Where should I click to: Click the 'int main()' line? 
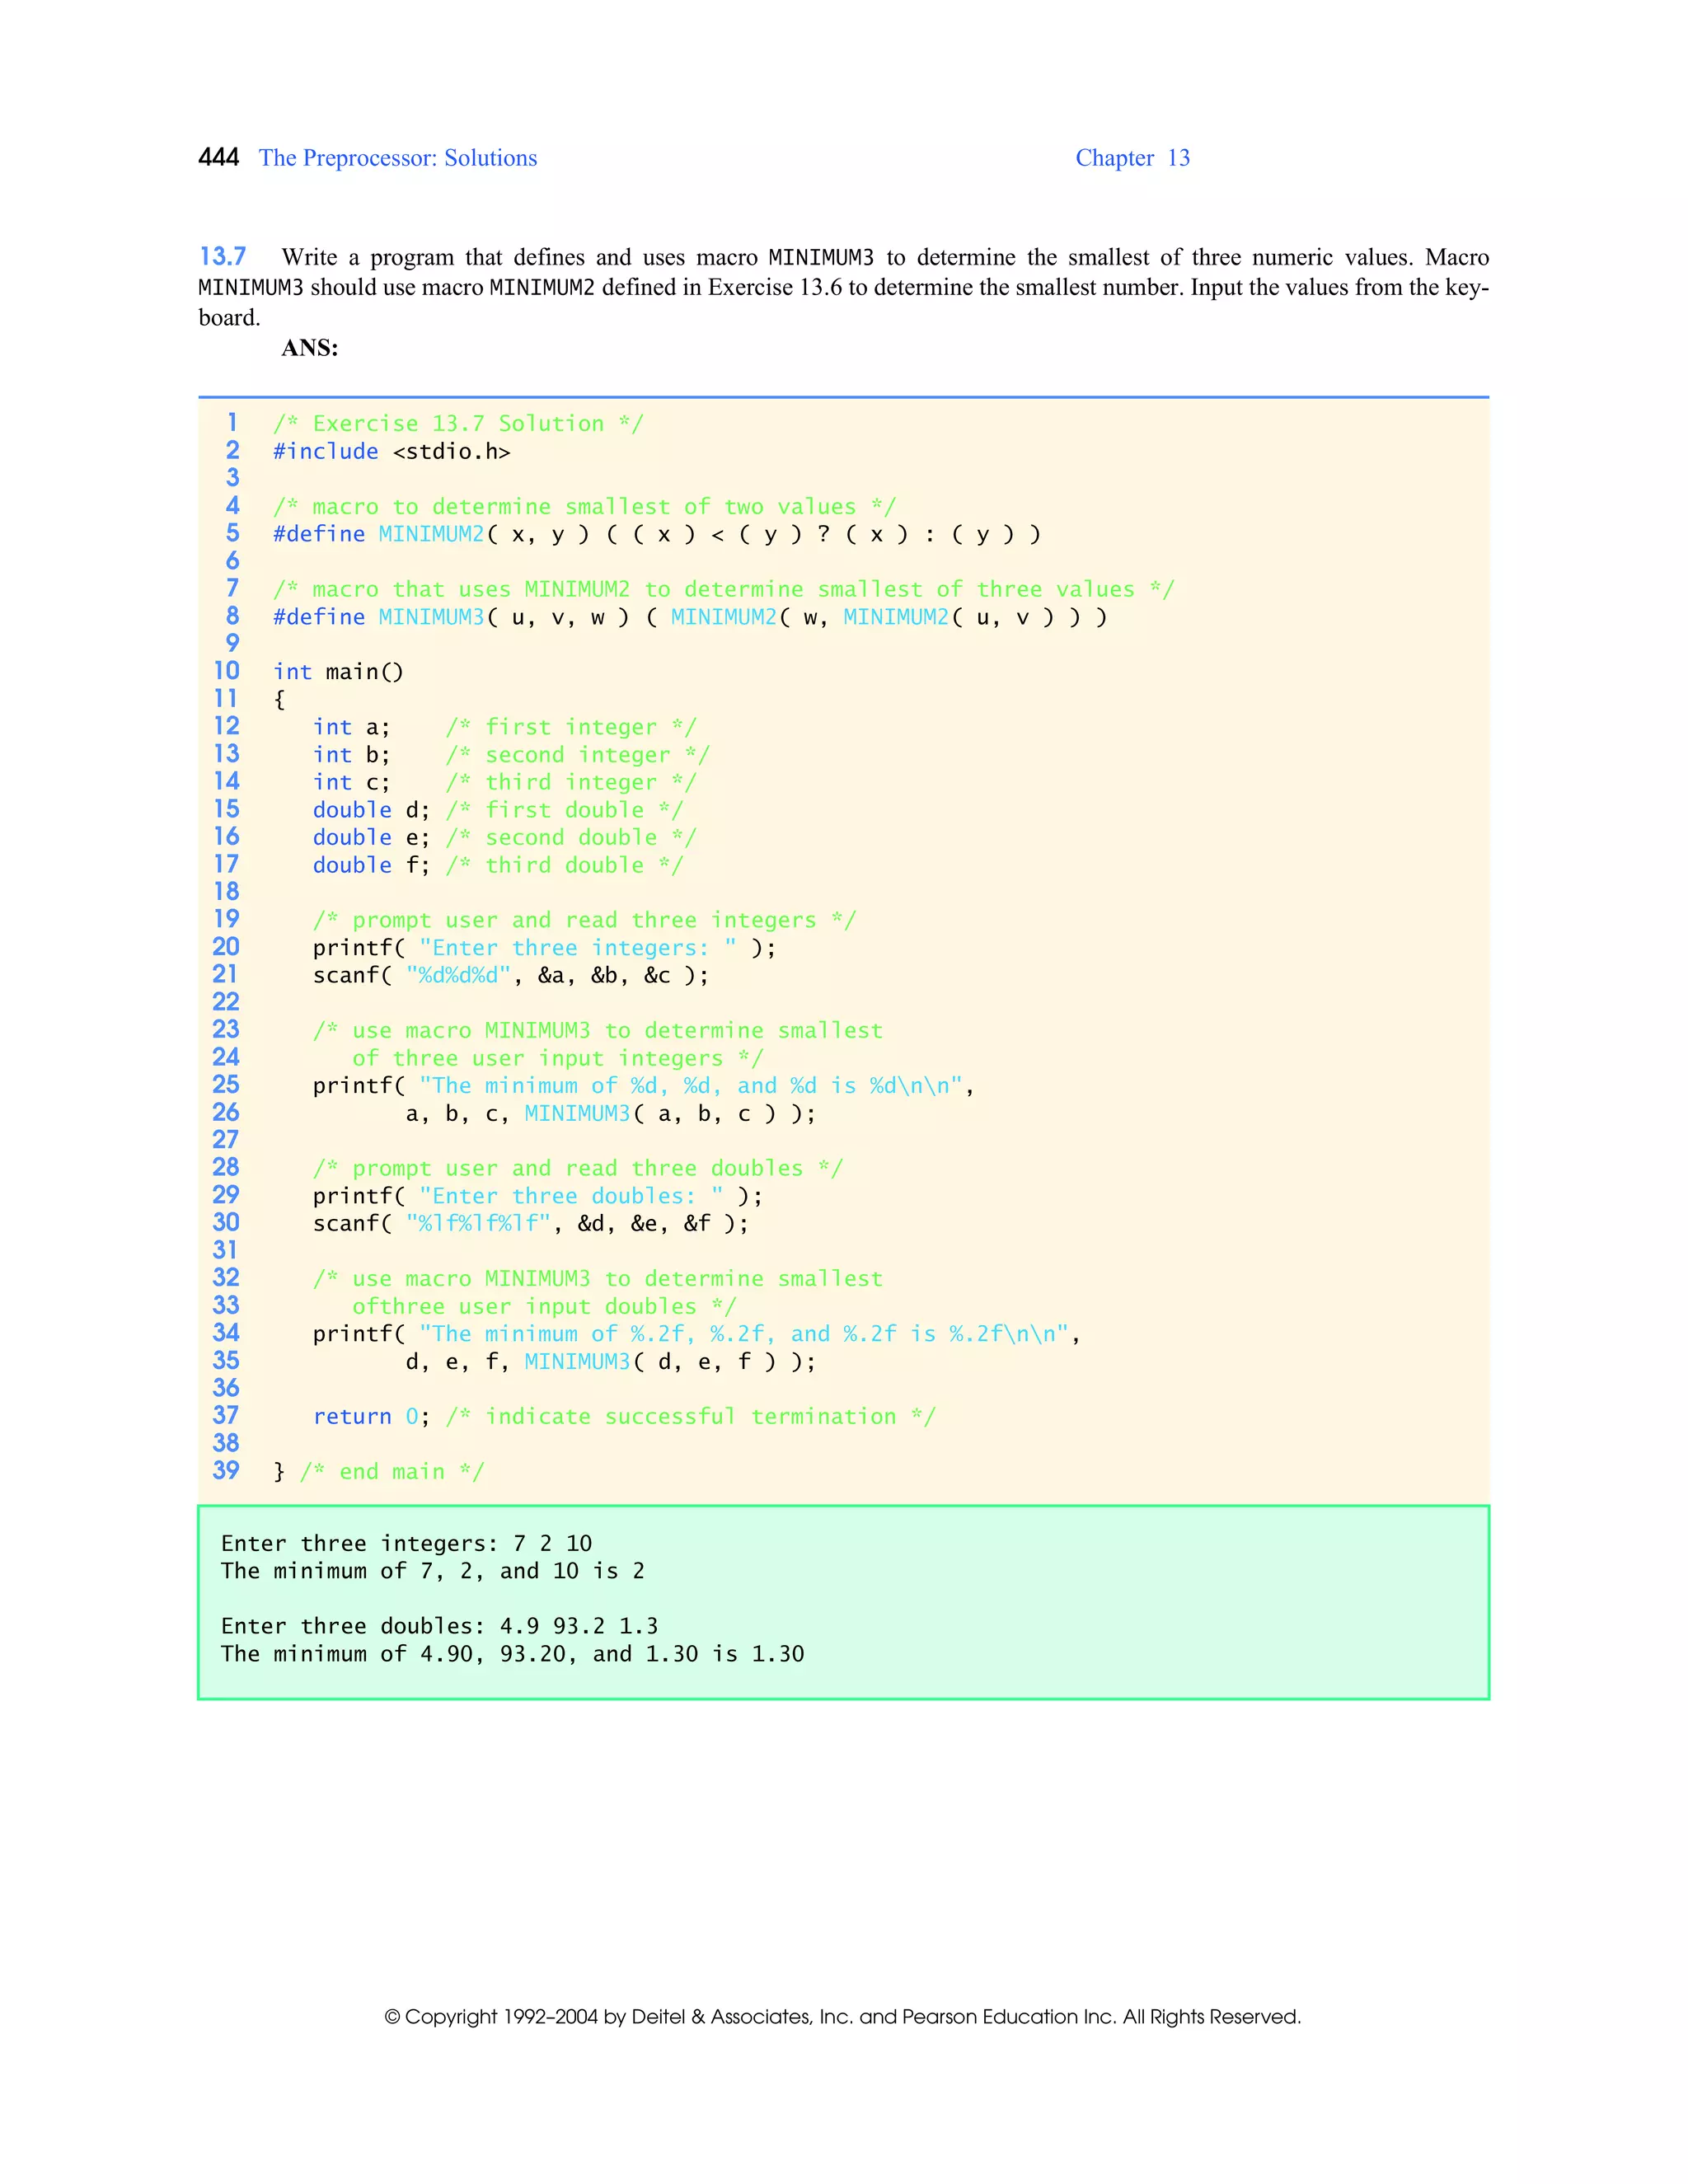(338, 672)
